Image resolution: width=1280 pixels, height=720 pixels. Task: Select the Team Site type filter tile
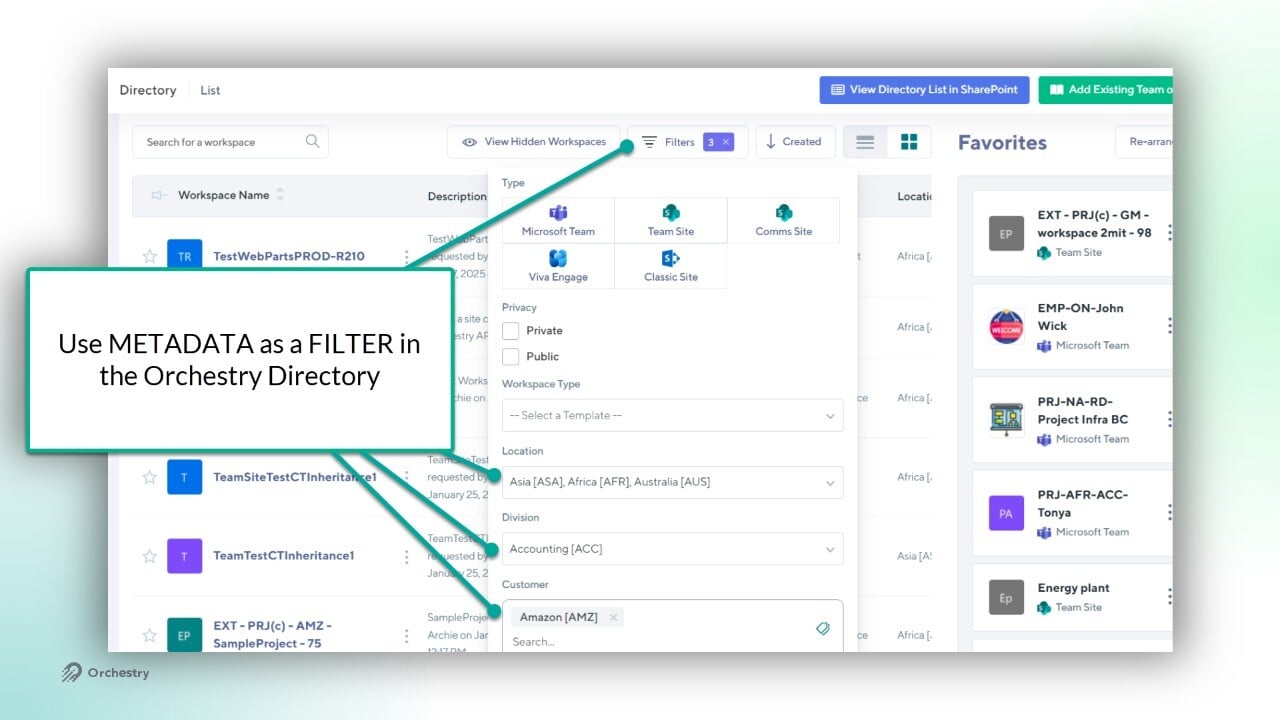(671, 221)
